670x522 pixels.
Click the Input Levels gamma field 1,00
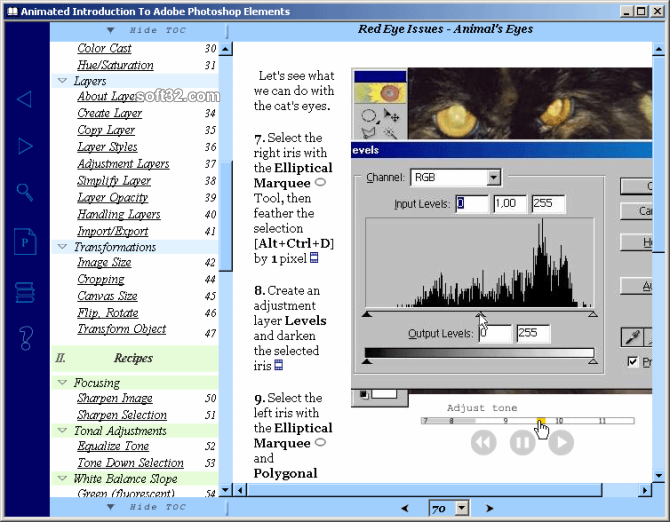(x=510, y=204)
